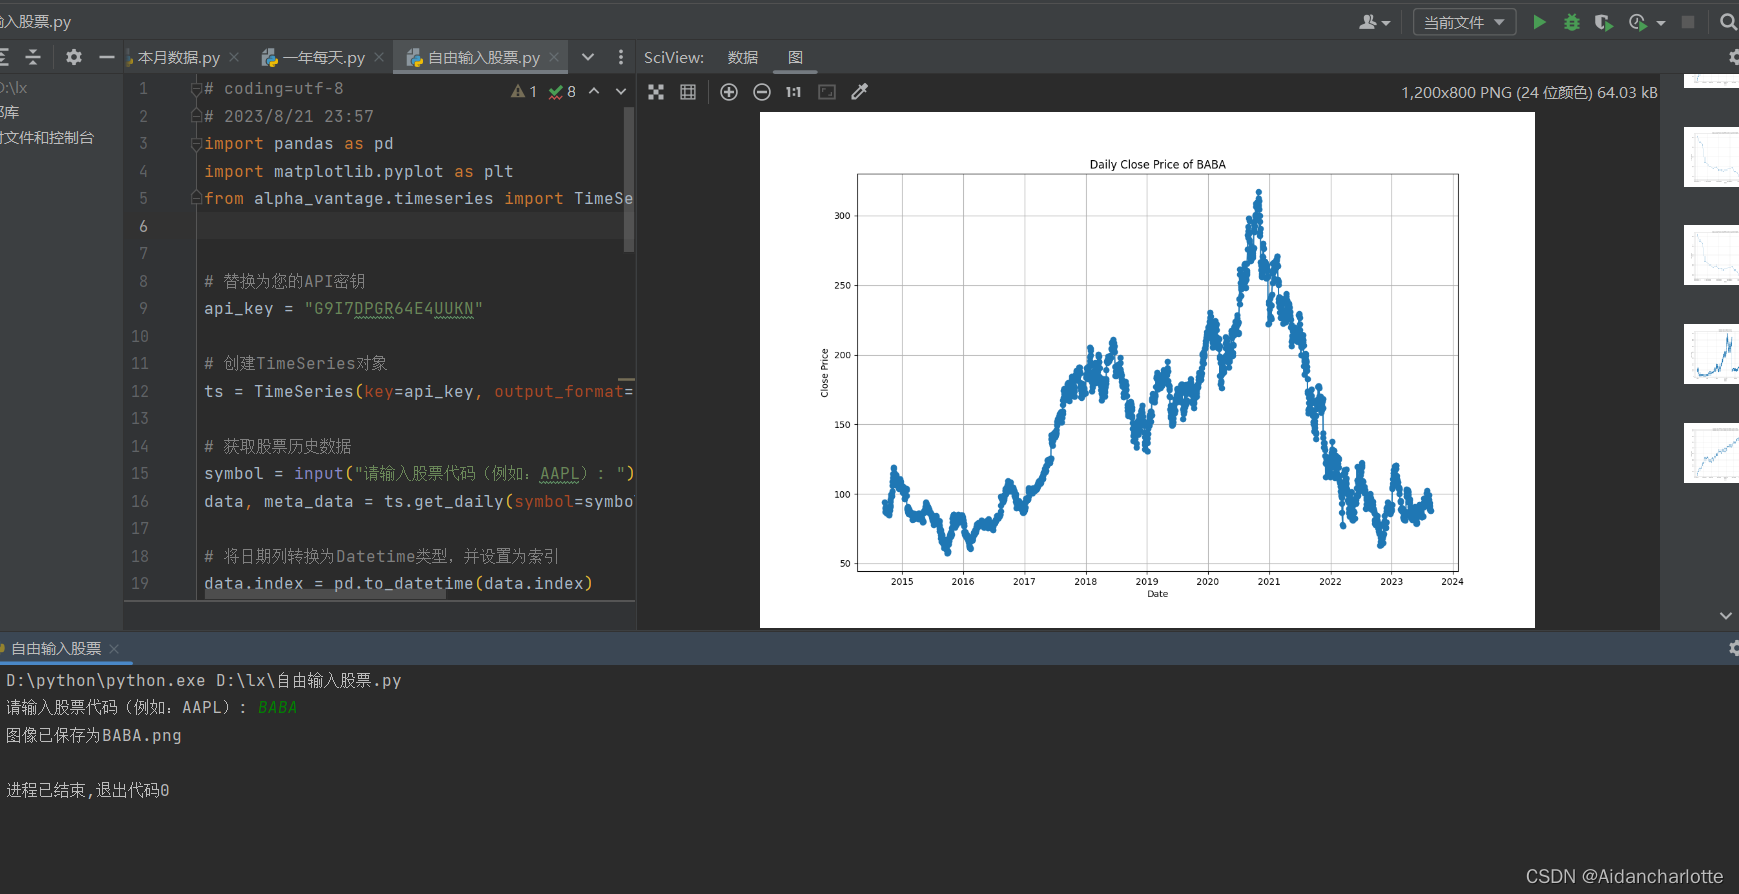Click the symbol = input line

click(418, 474)
